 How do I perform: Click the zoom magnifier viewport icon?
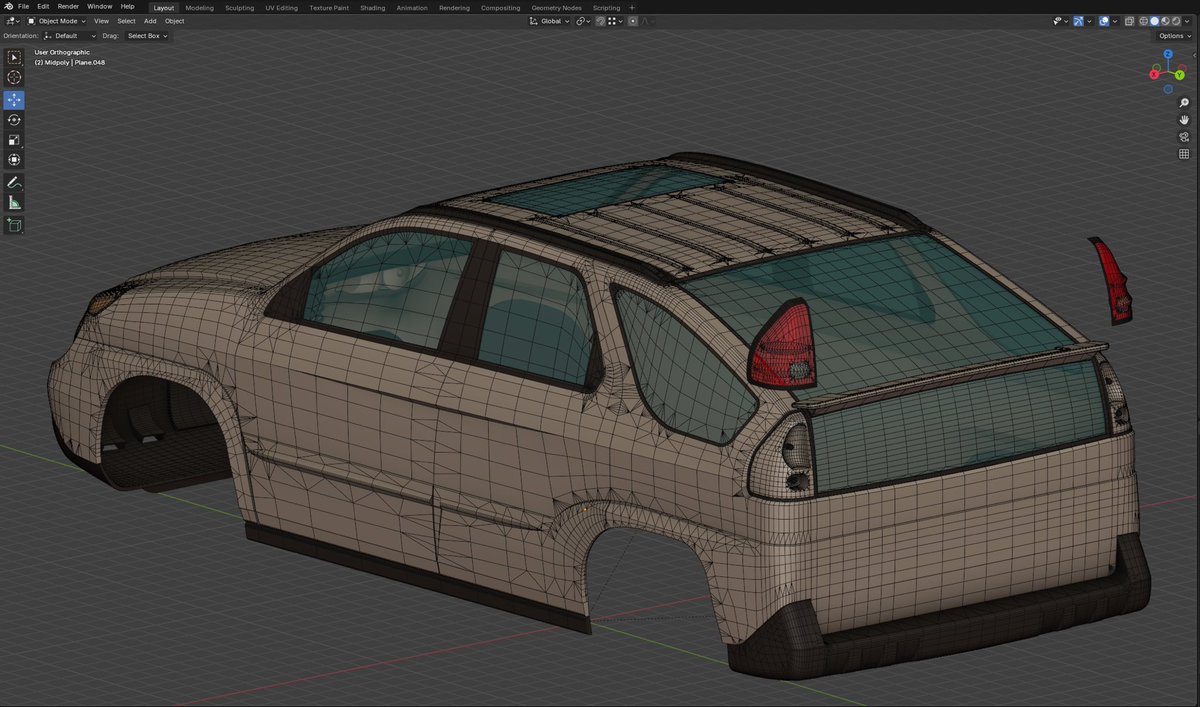1184,103
